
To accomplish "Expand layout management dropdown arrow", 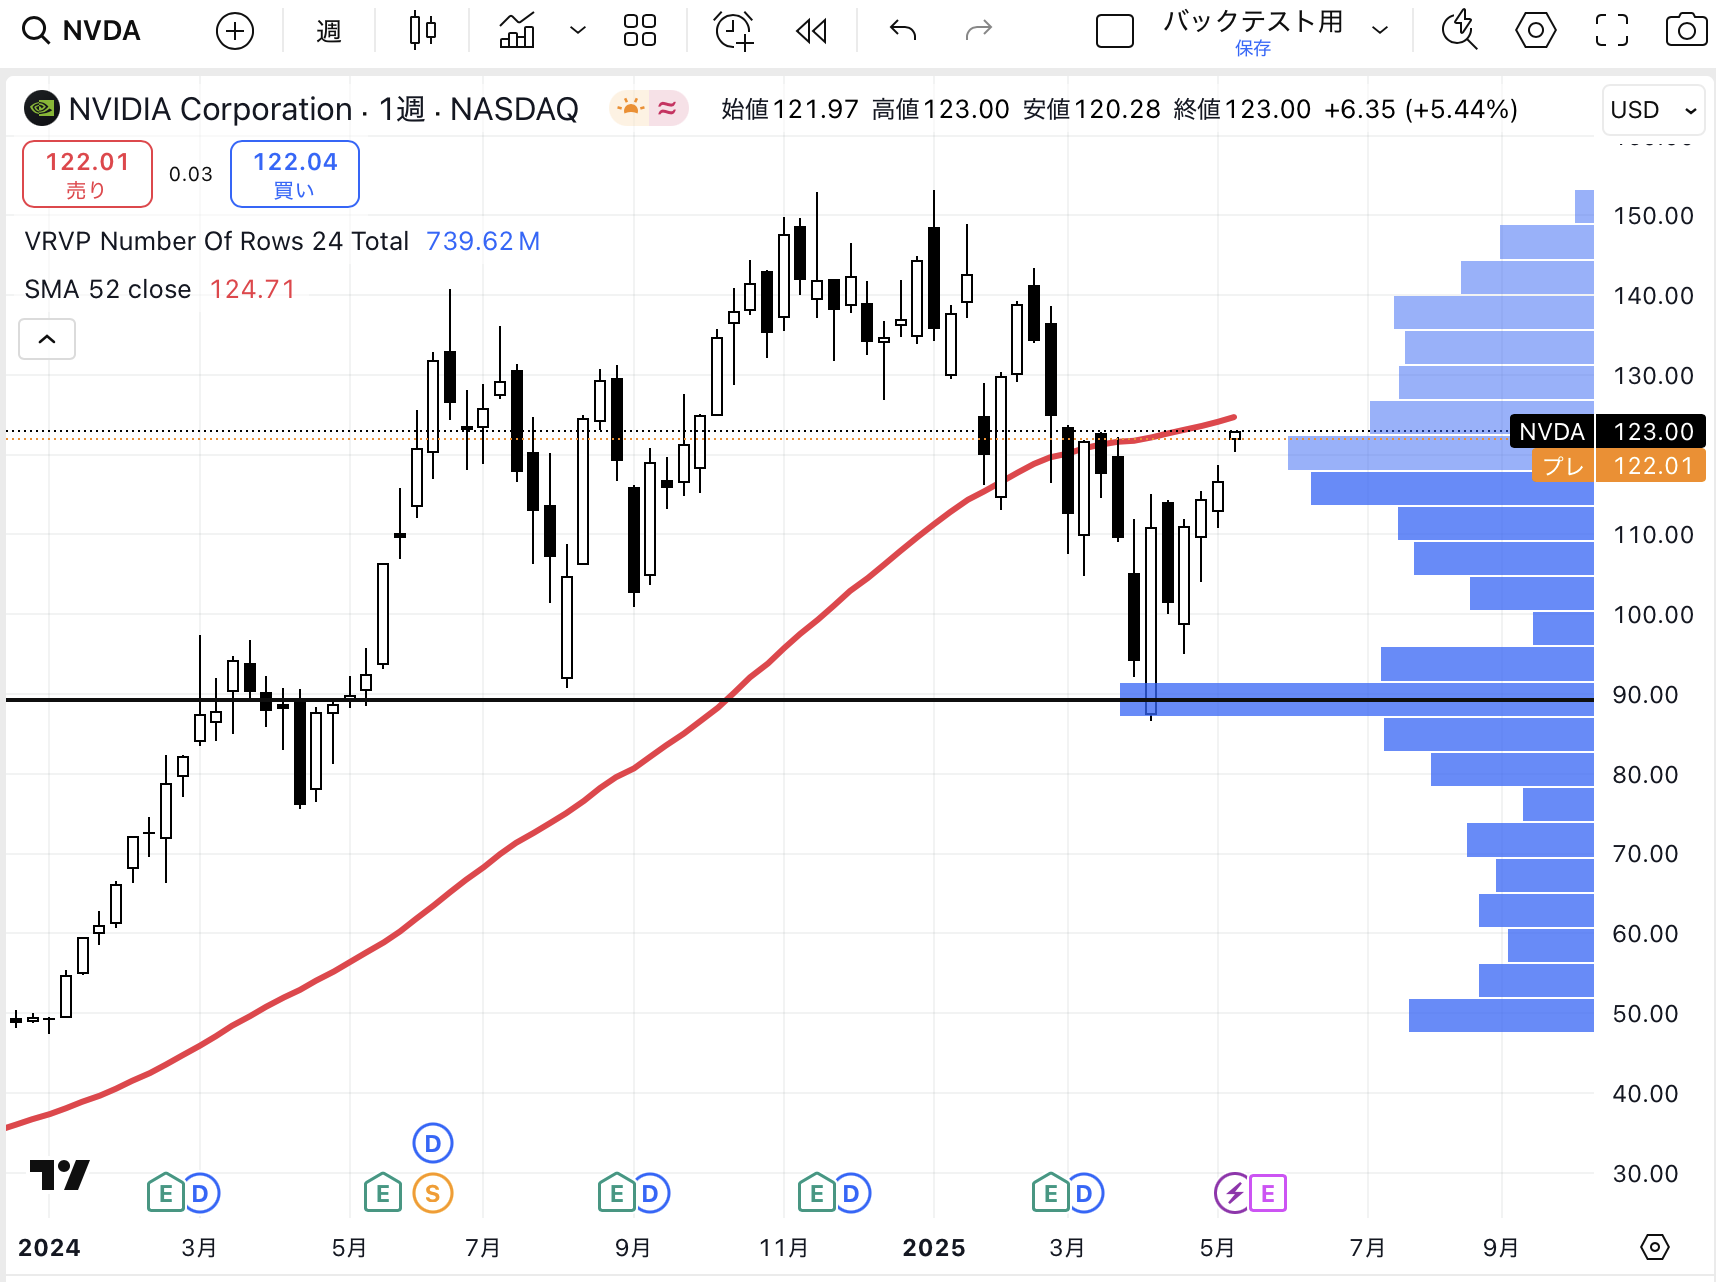I will point(1380,31).
